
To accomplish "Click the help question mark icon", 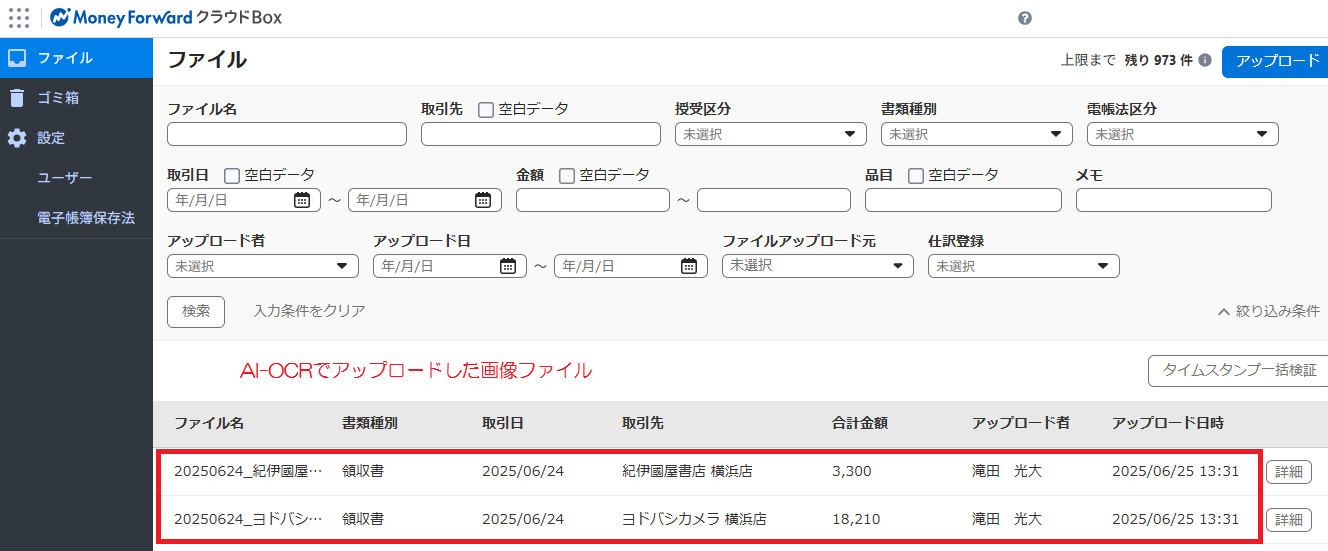I will (1025, 18).
